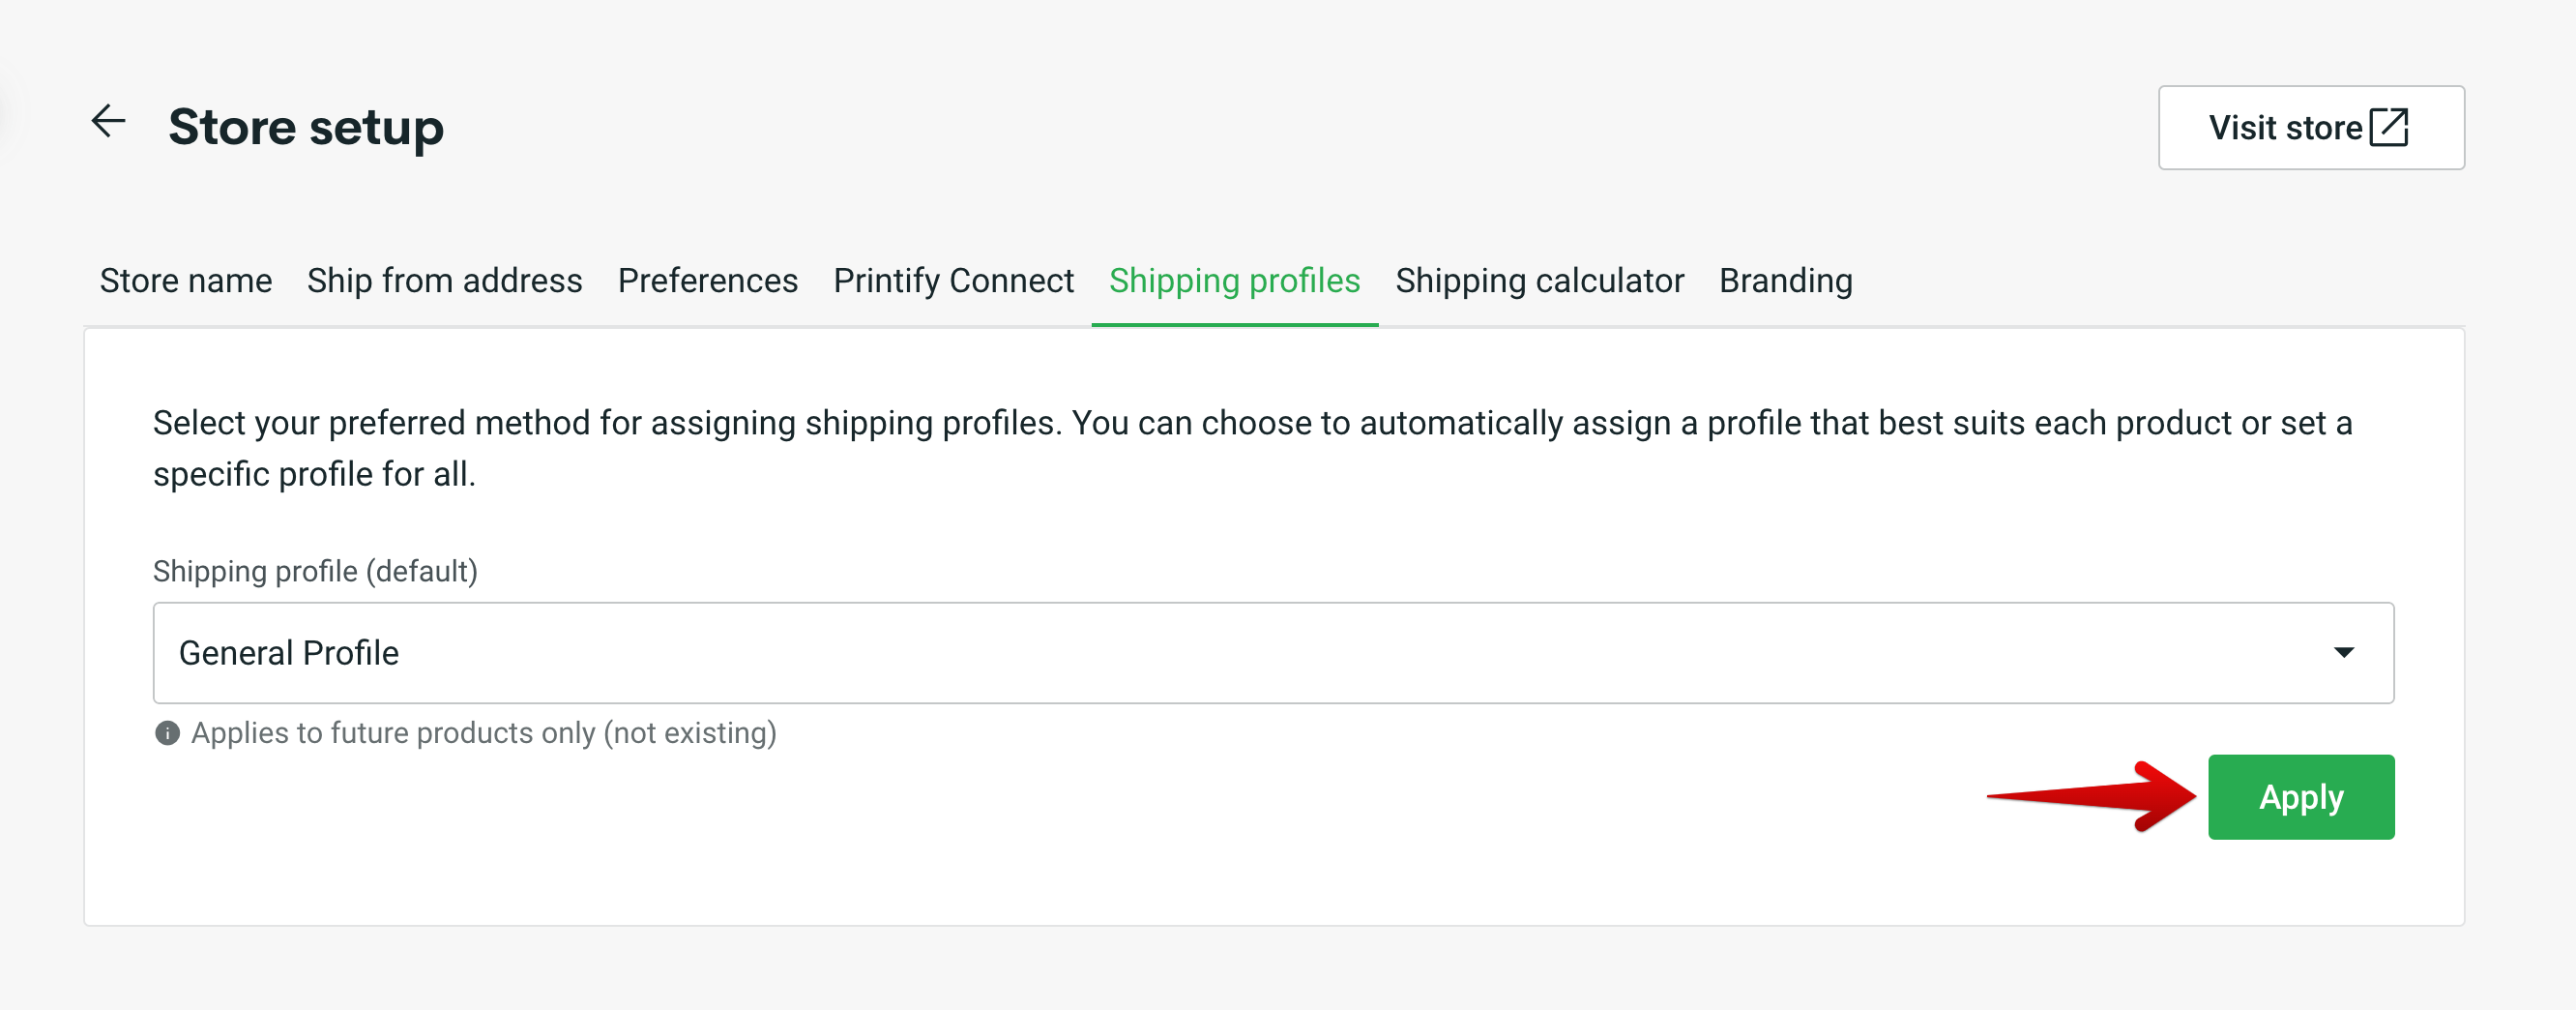Switch to the Branding tab
The width and height of the screenshot is (2576, 1010).
pos(1785,281)
